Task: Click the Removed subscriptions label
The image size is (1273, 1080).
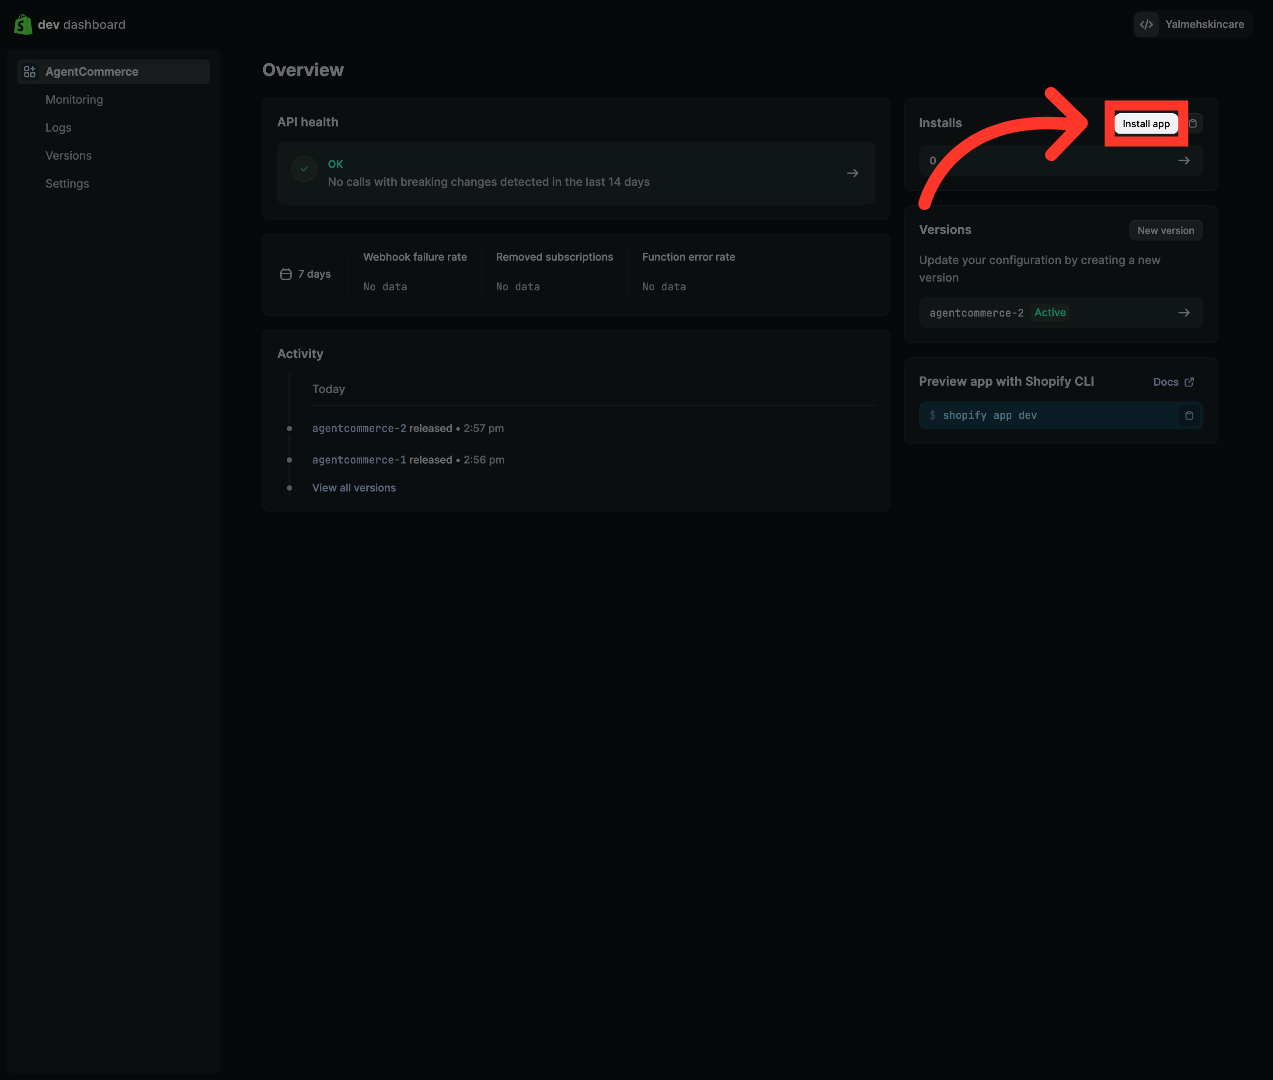Action: (555, 257)
